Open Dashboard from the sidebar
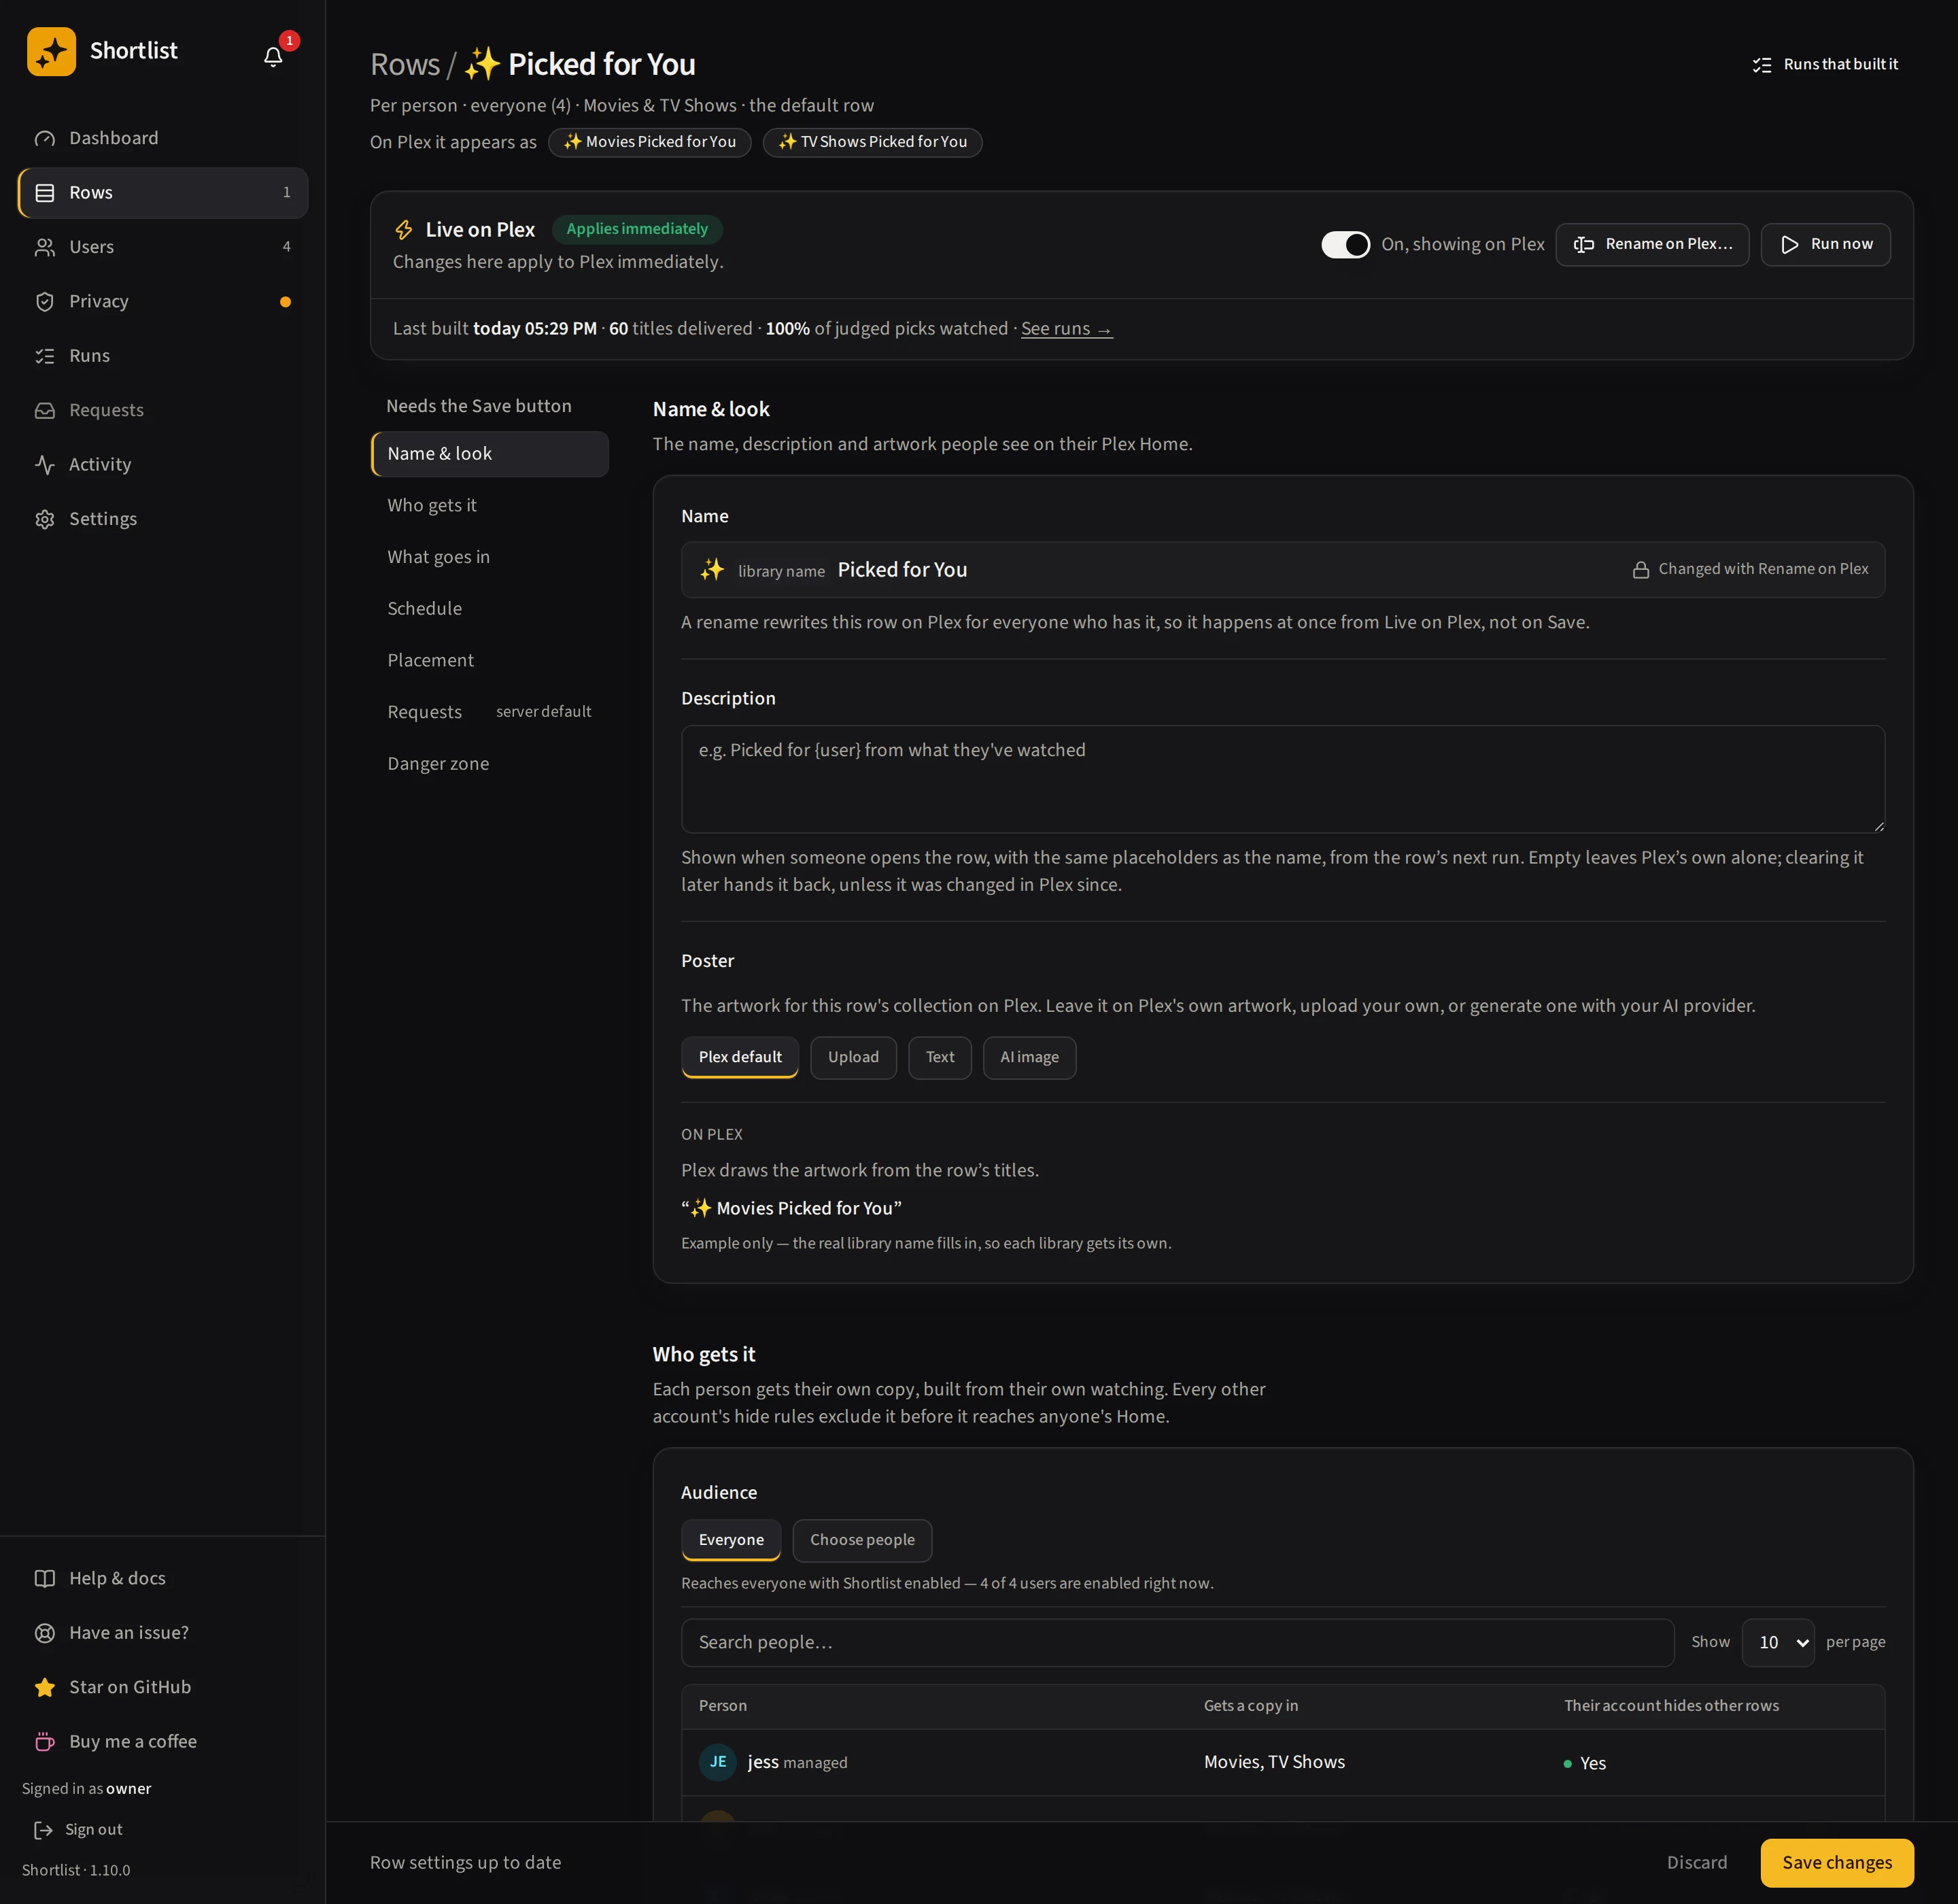 tap(163, 138)
